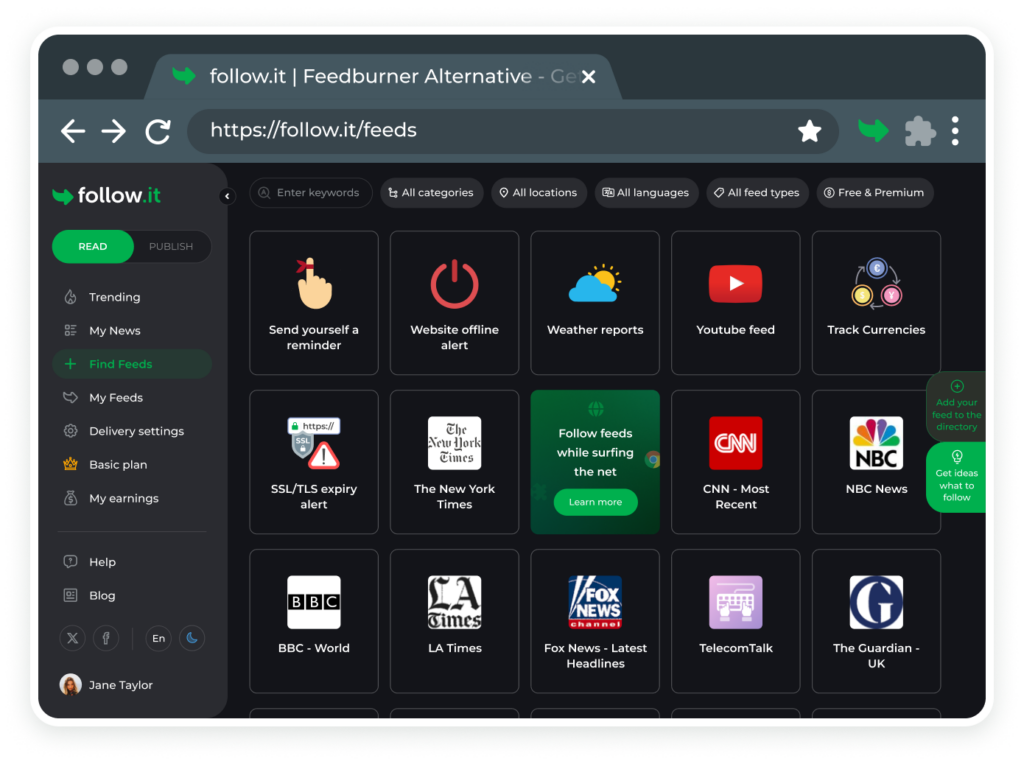Viewport: 1024px width, 764px height.
Task: Click Learn more in the promo card
Action: pos(595,502)
